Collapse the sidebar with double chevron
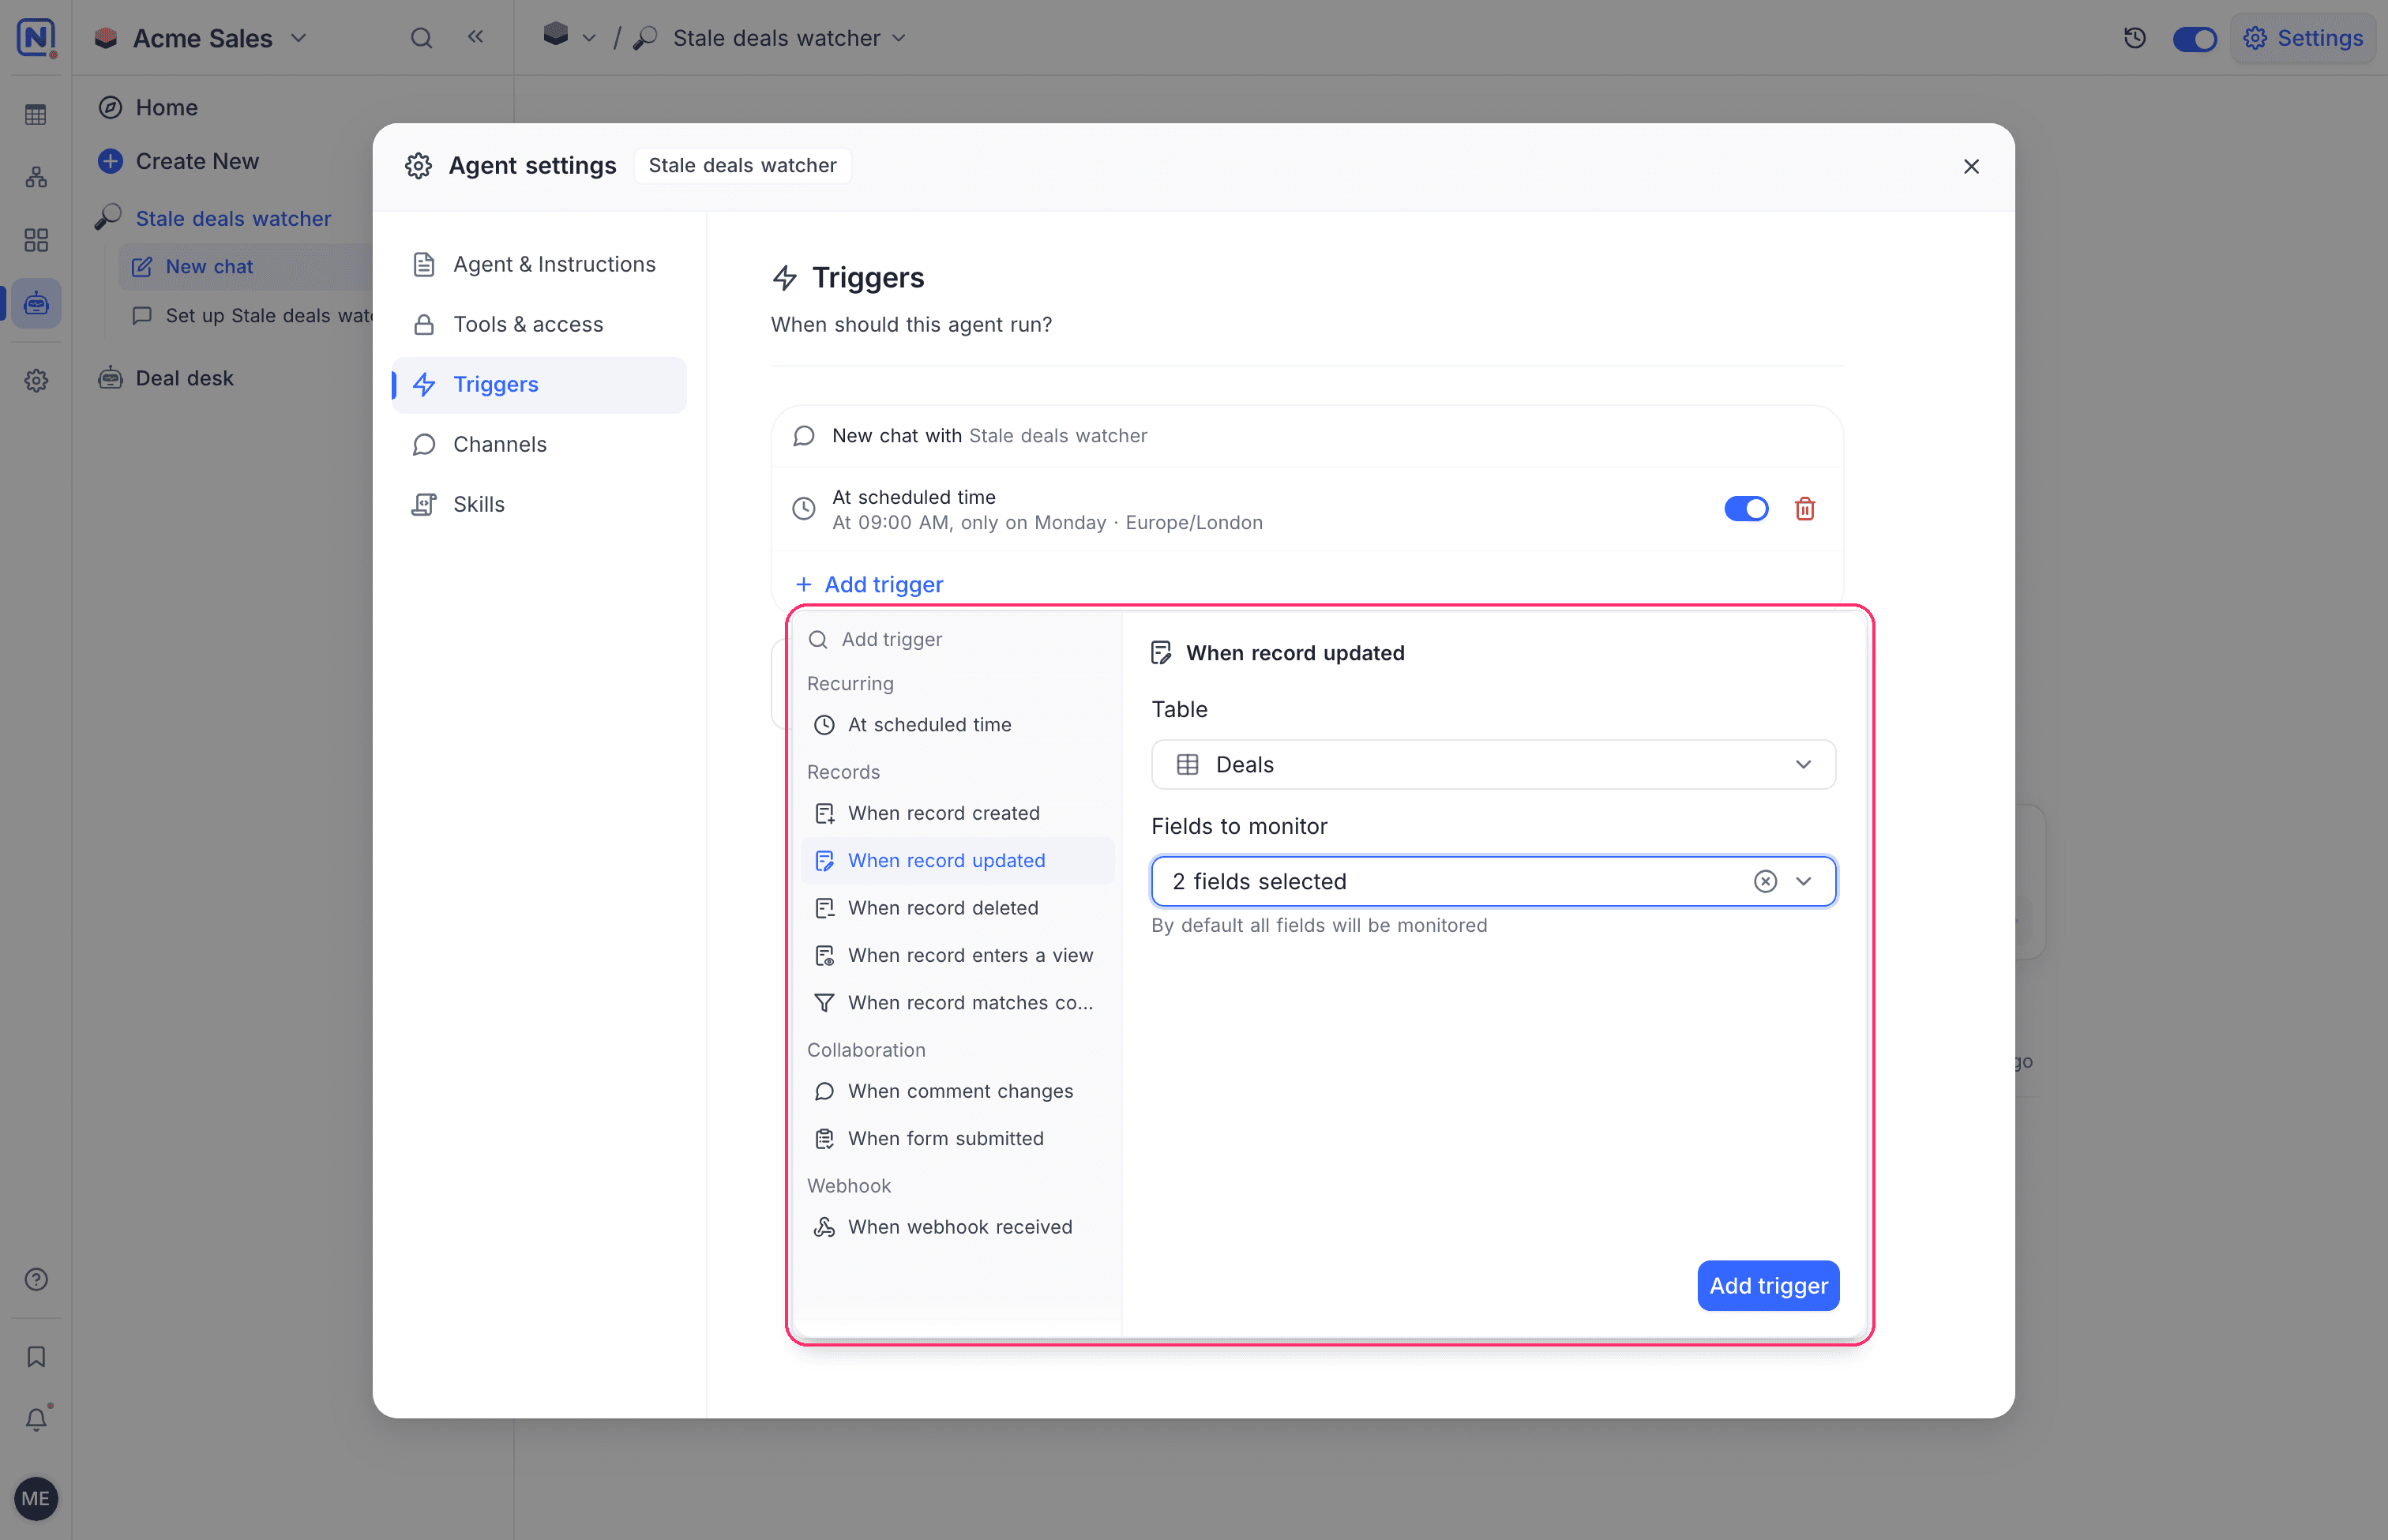This screenshot has width=2388, height=1540. click(475, 38)
